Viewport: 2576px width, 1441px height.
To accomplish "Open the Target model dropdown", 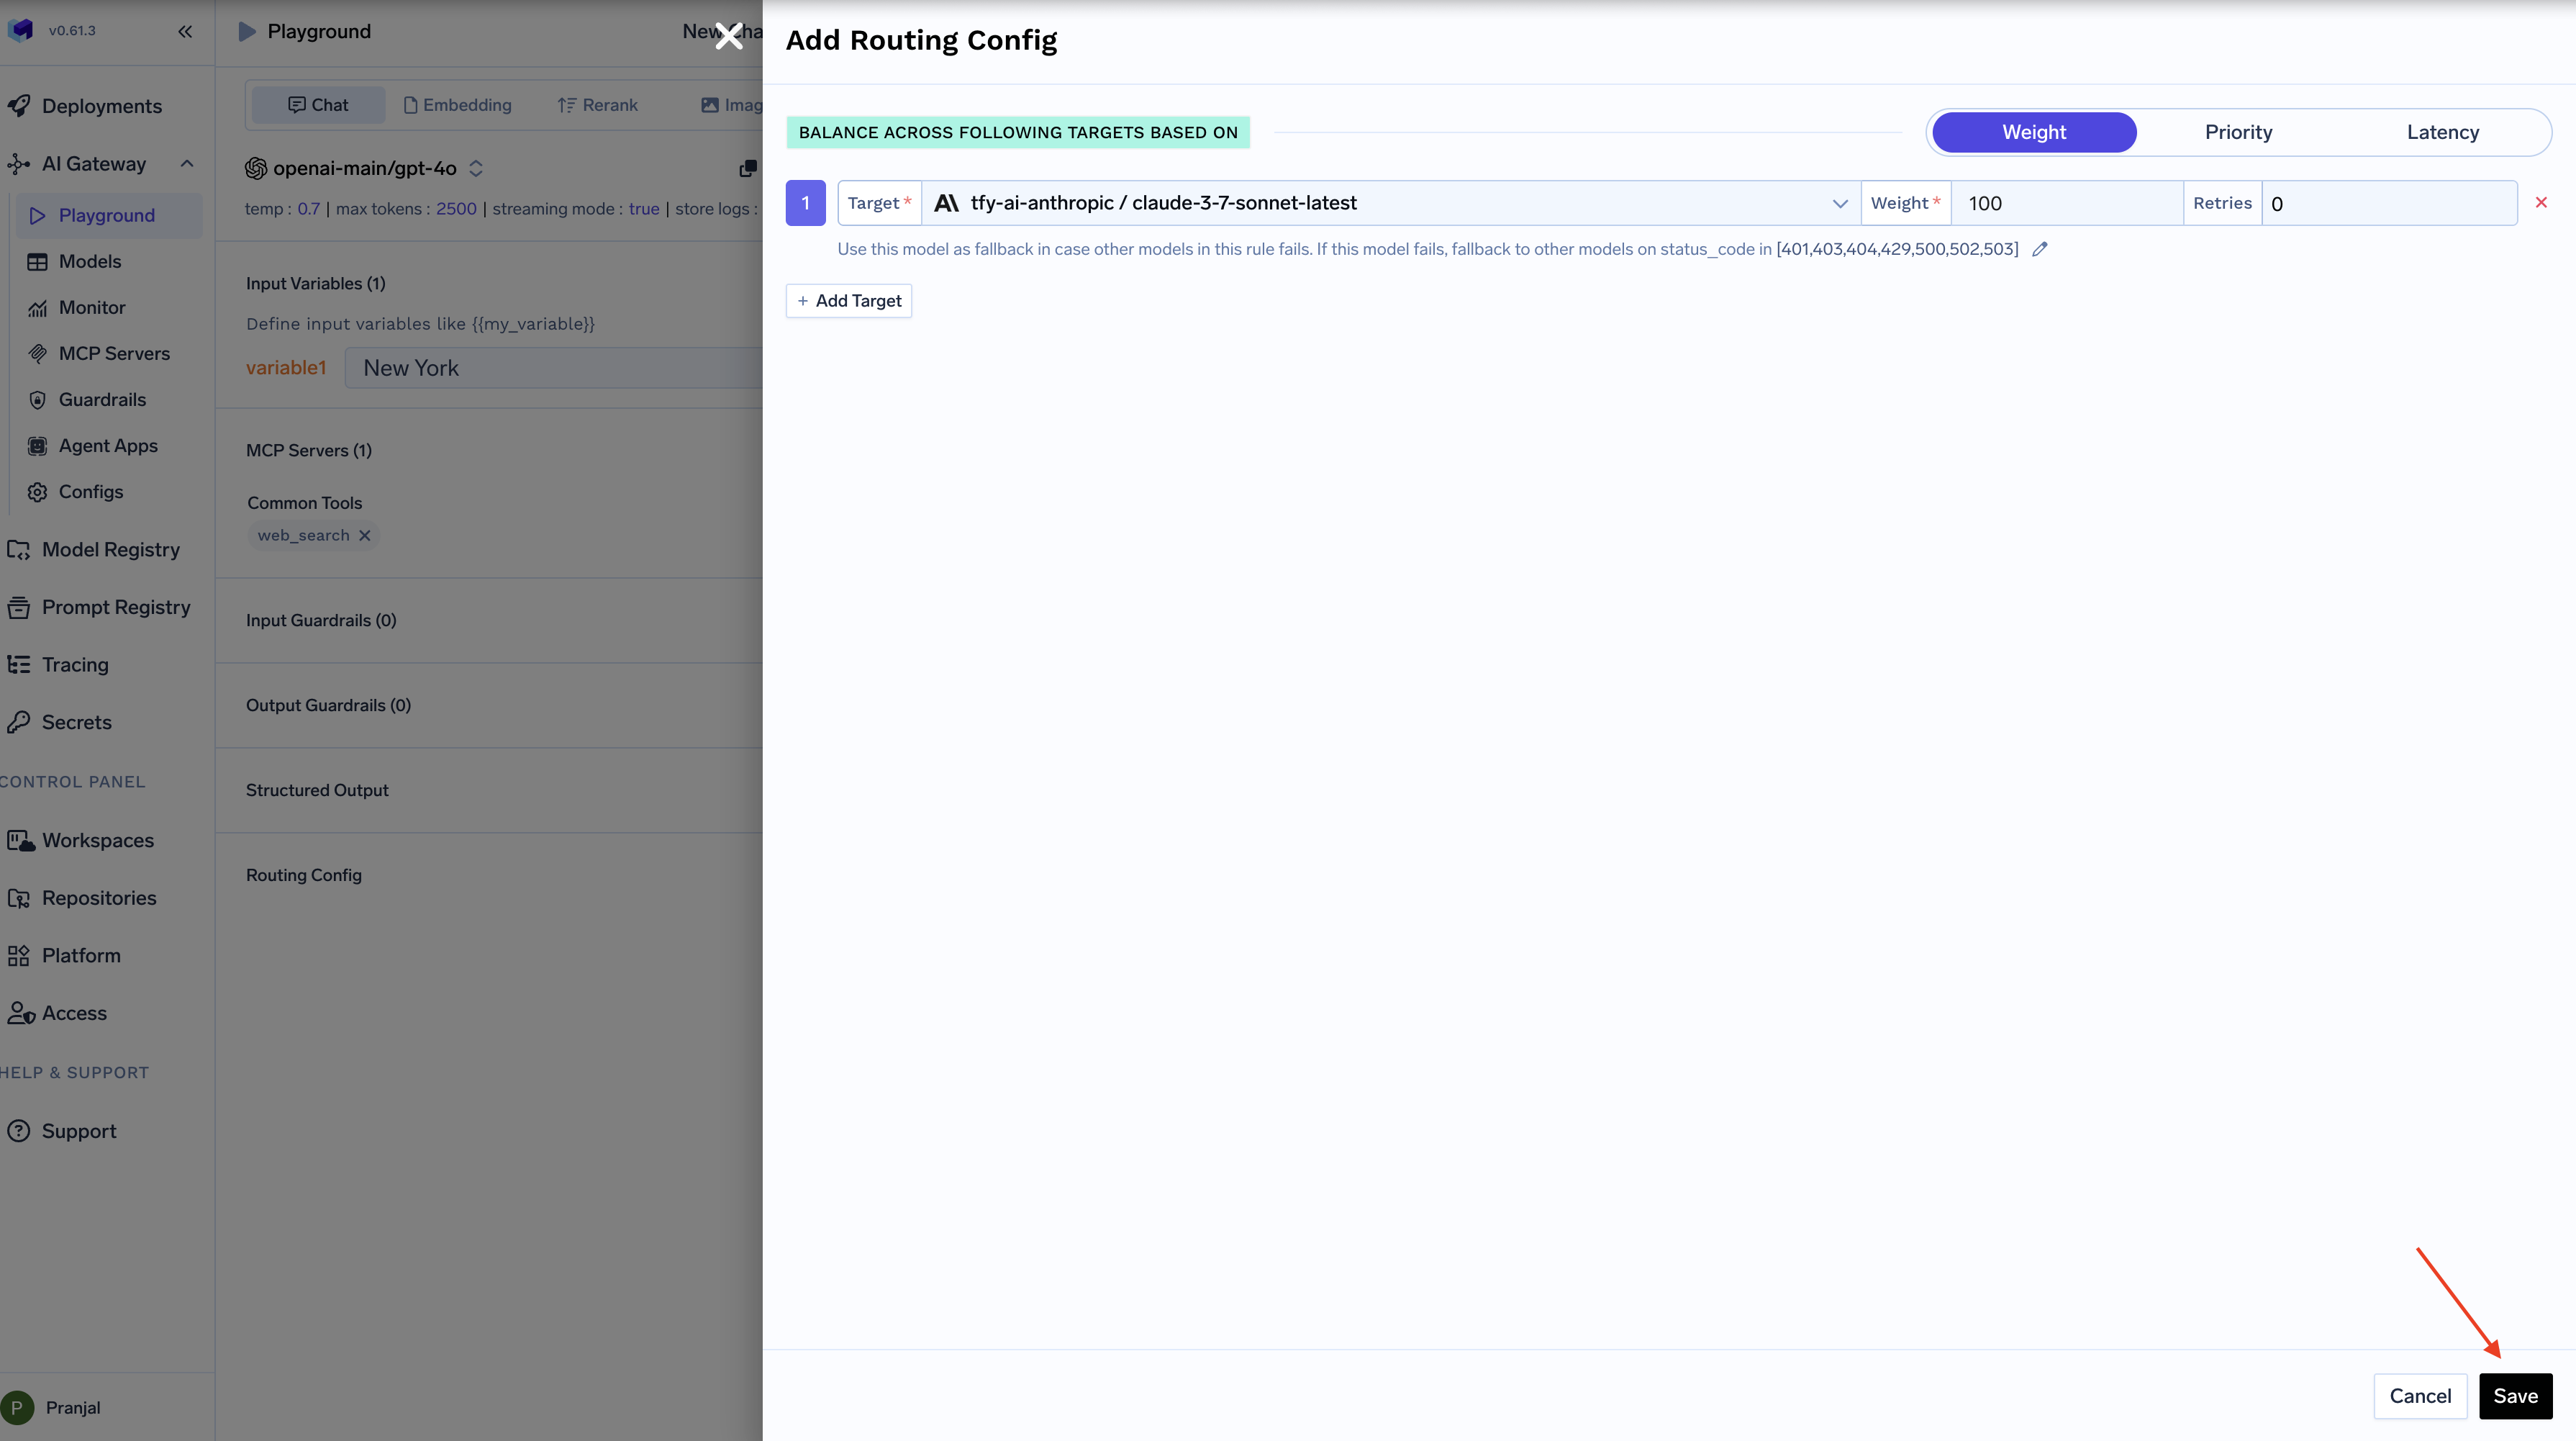I will point(1390,203).
